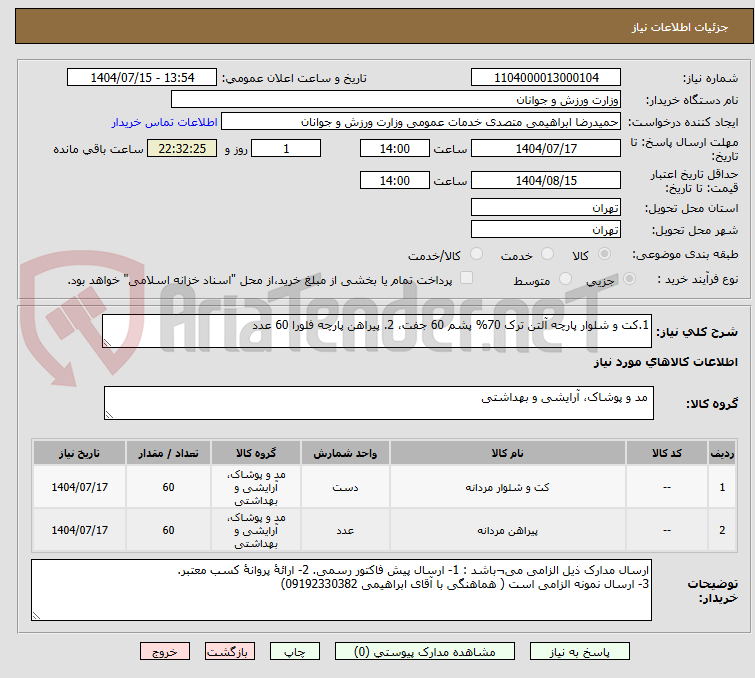Click the 'پاسخ به نیاز' button

pyautogui.click(x=579, y=652)
